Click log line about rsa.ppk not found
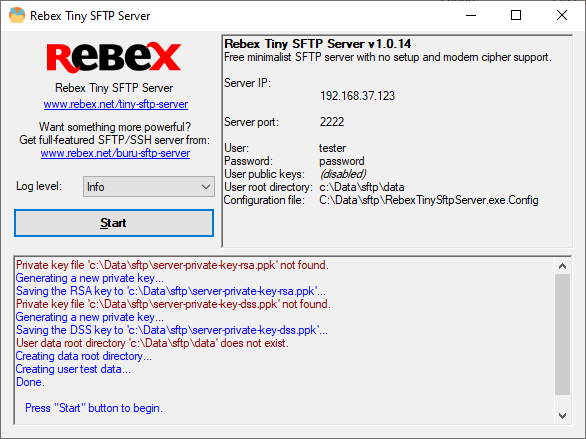The width and height of the screenshot is (586, 439). coord(172,265)
